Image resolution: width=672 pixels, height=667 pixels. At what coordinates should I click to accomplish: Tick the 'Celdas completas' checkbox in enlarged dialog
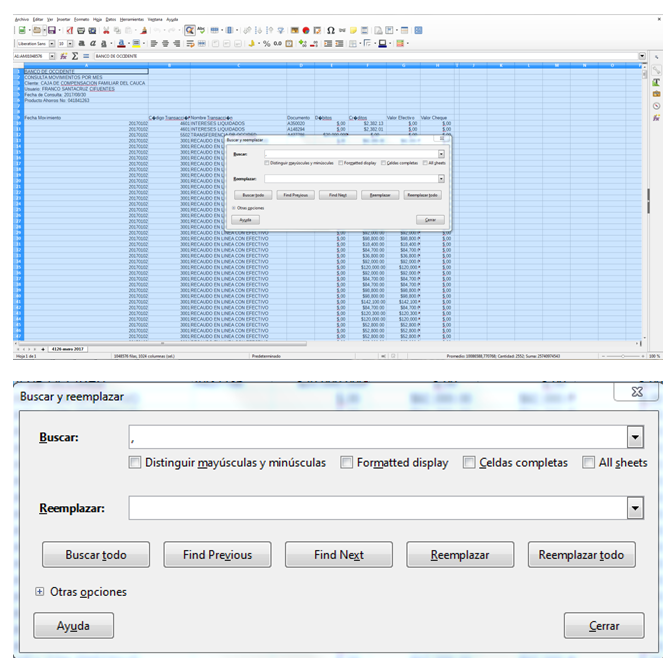[469, 463]
